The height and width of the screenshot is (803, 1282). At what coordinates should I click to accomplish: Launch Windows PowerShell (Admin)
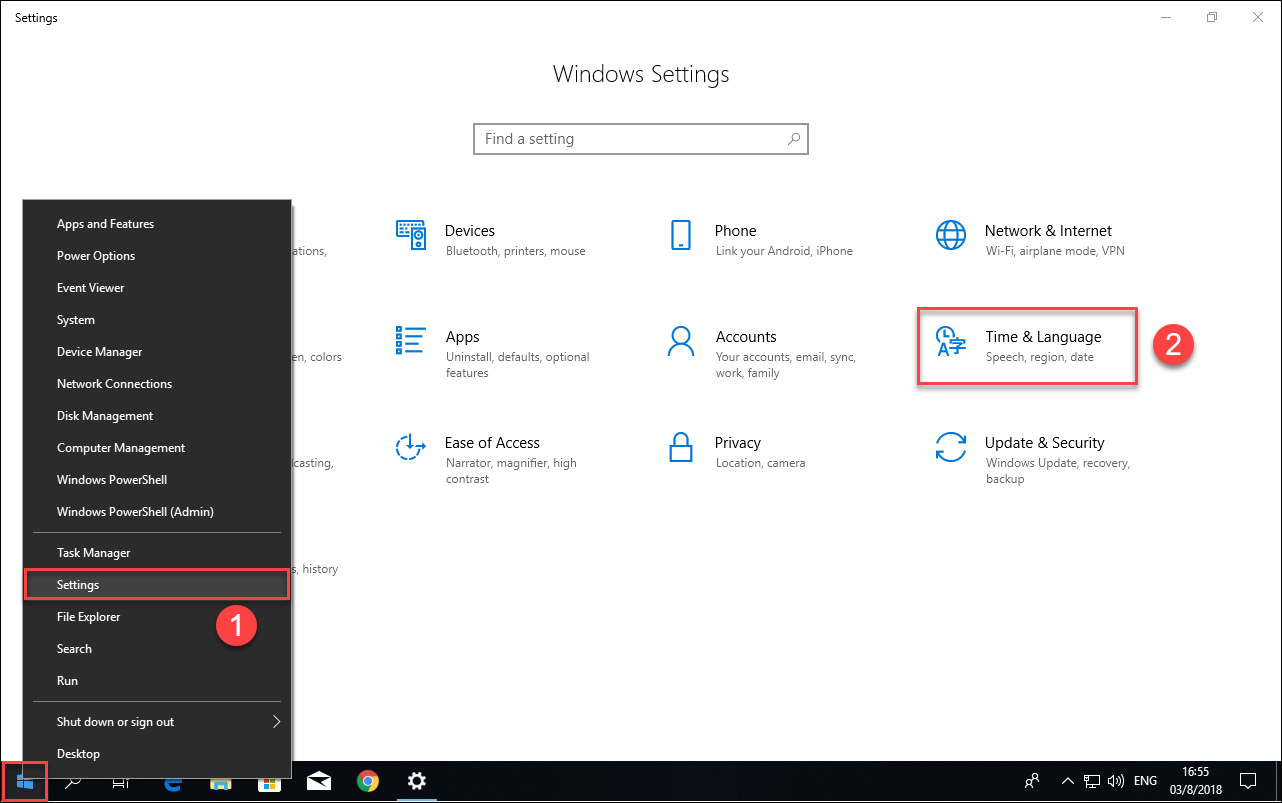[x=157, y=512]
